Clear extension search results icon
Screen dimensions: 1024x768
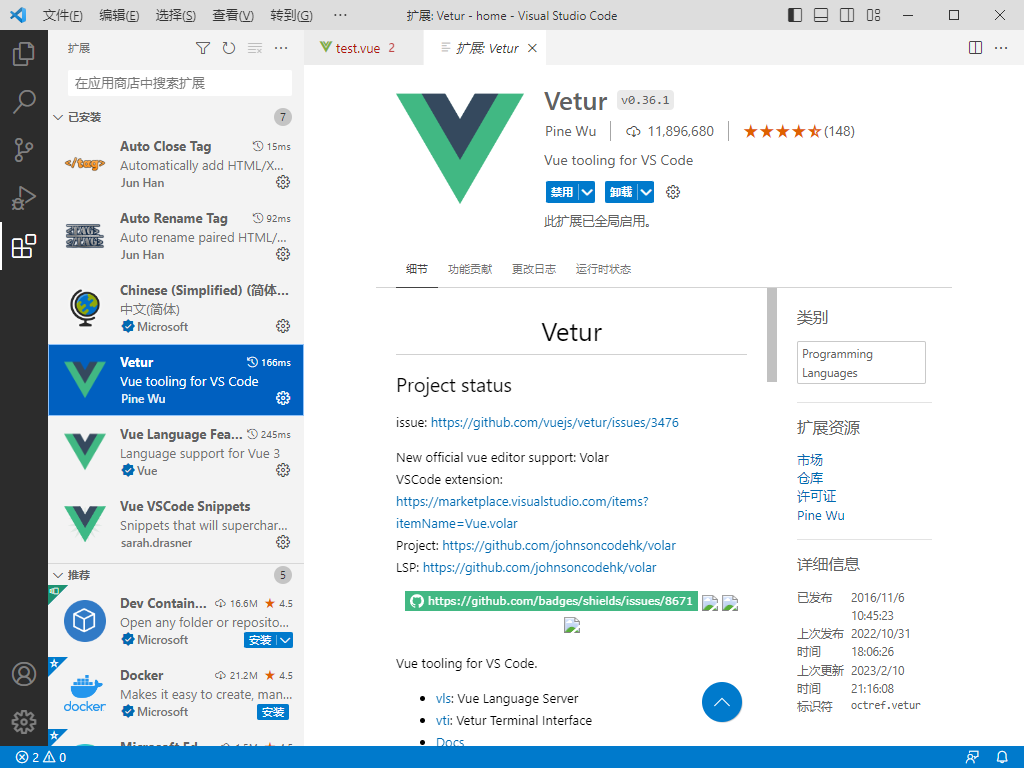click(x=255, y=48)
